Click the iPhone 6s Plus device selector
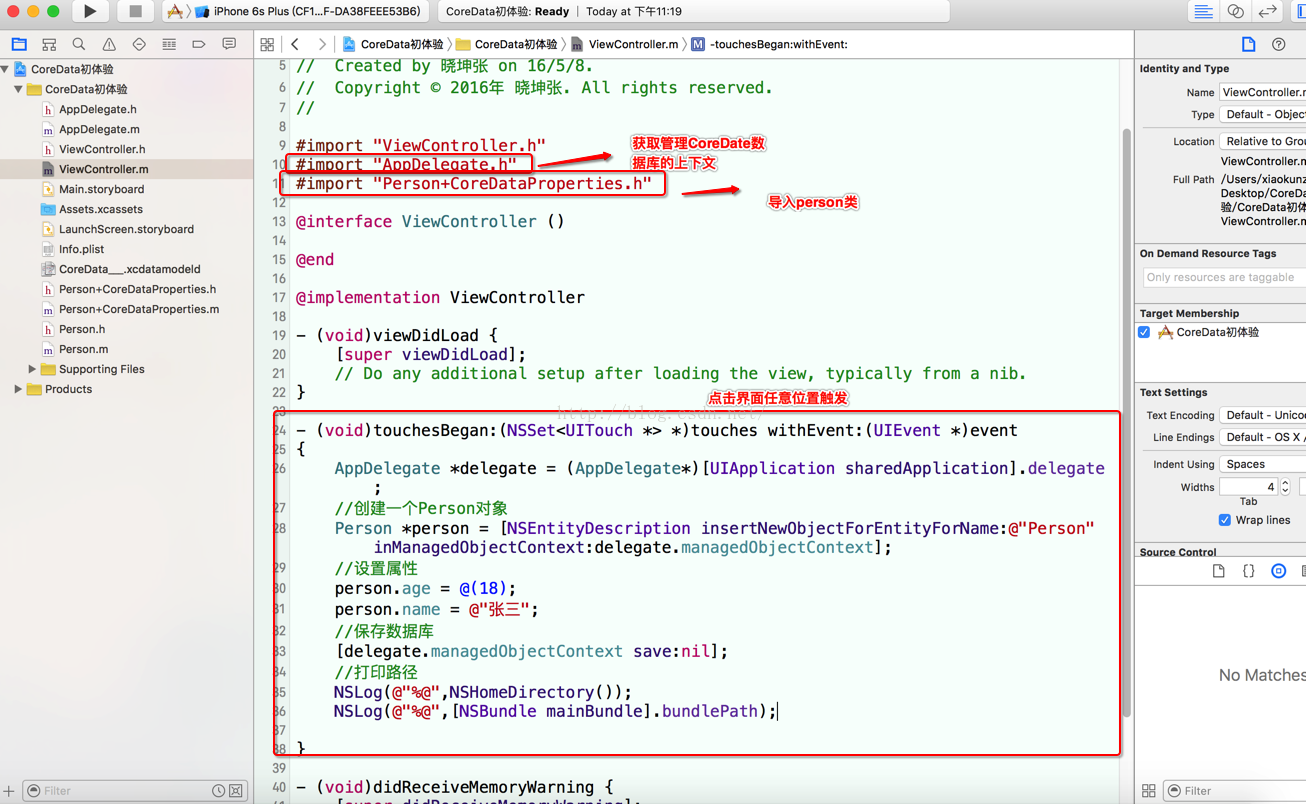Screen dimensions: 1306x804 coord(315,12)
